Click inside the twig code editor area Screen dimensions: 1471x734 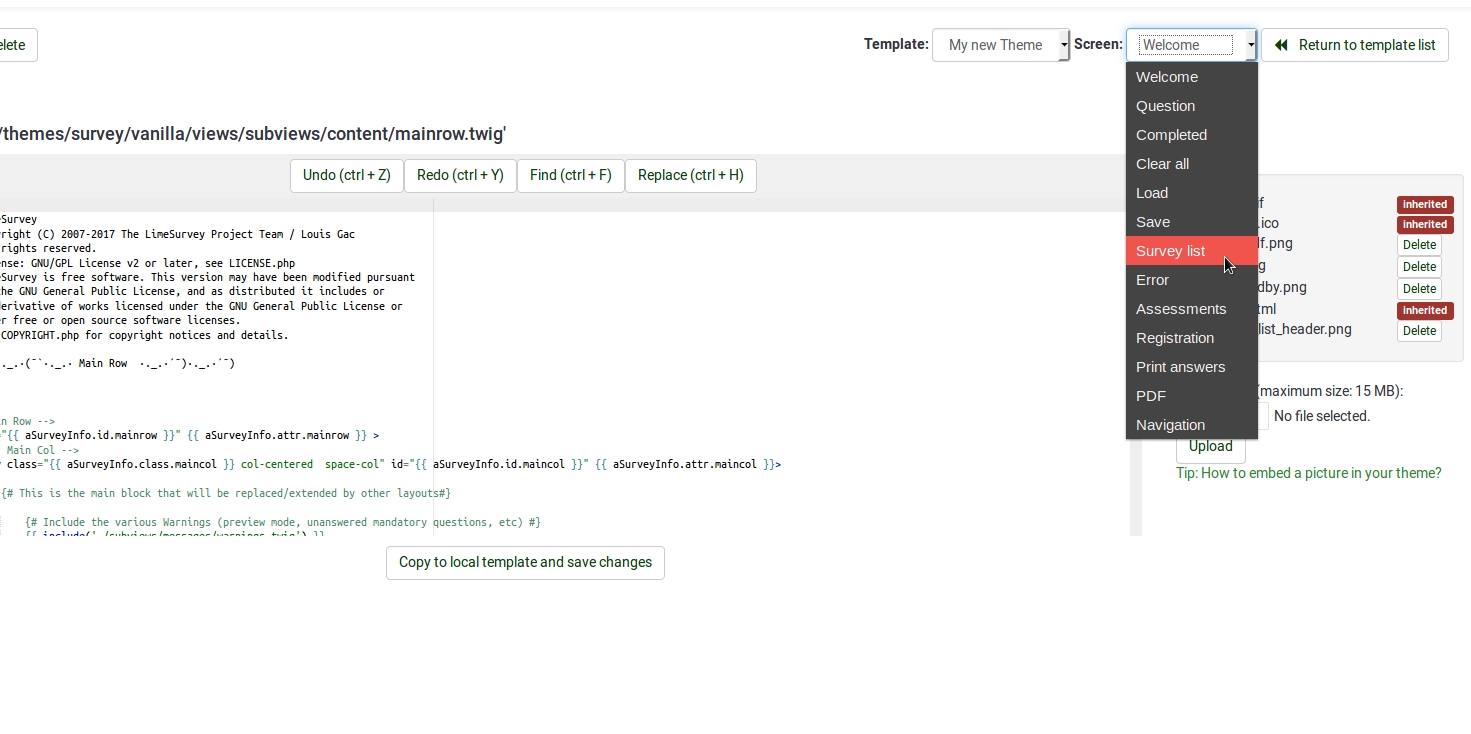pyautogui.click(x=600, y=400)
